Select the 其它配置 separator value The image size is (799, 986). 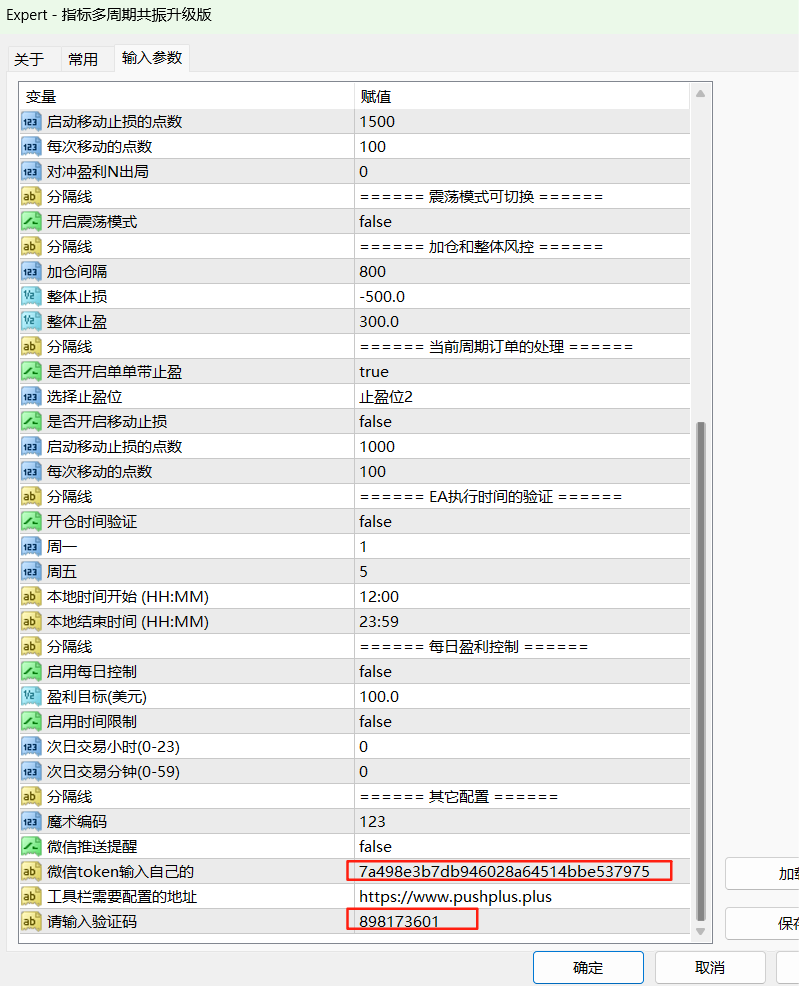coord(522,797)
